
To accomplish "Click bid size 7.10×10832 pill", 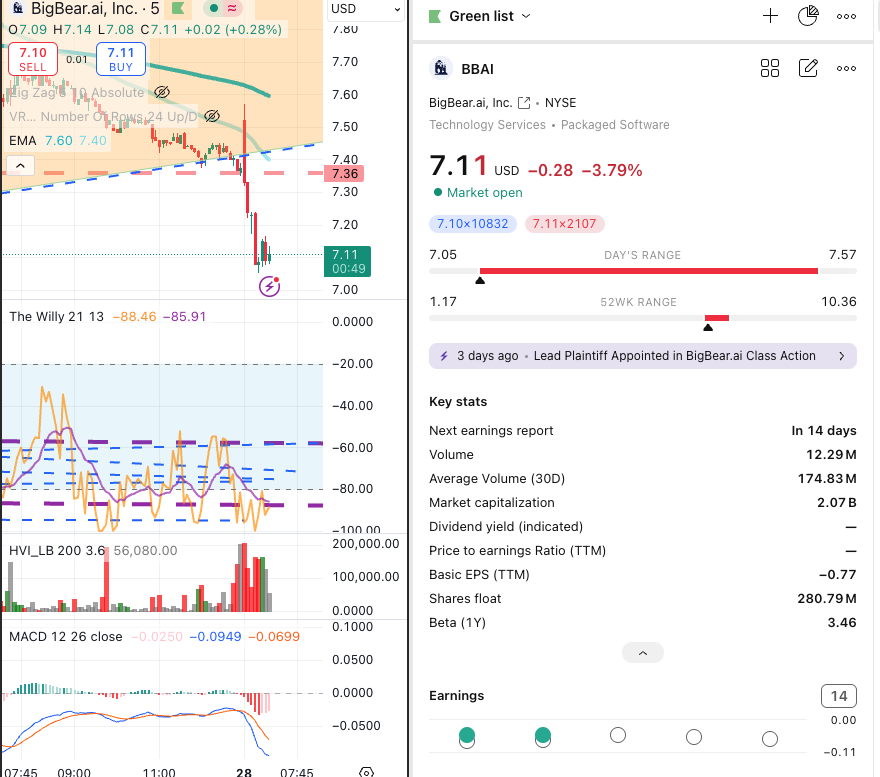I will point(473,224).
